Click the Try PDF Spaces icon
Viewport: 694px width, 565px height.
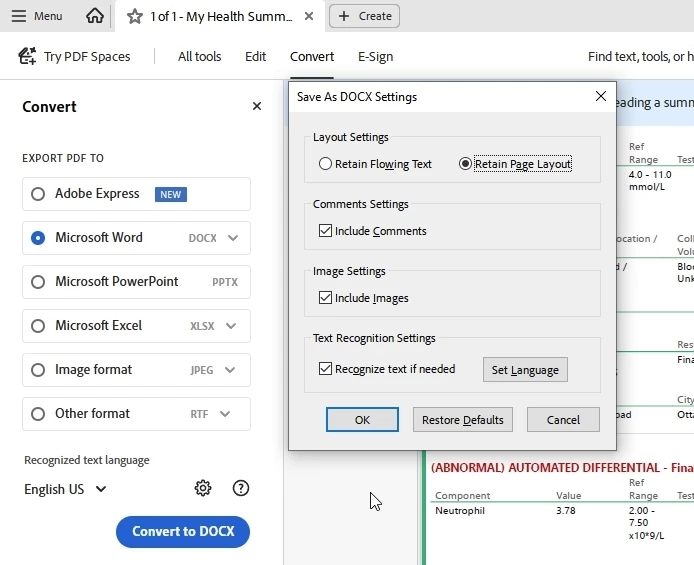[x=27, y=56]
